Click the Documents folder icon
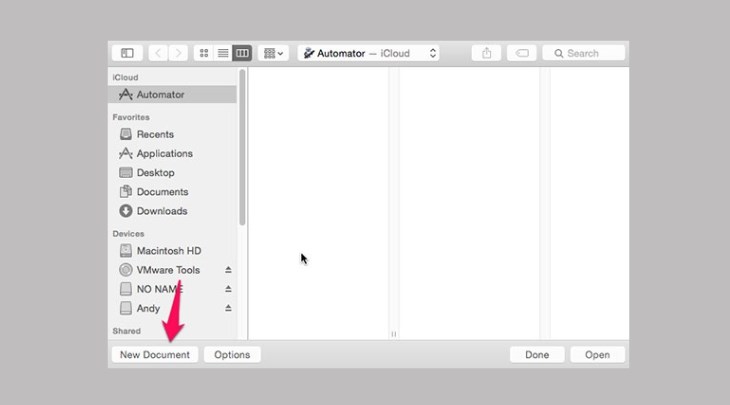 tap(126, 192)
